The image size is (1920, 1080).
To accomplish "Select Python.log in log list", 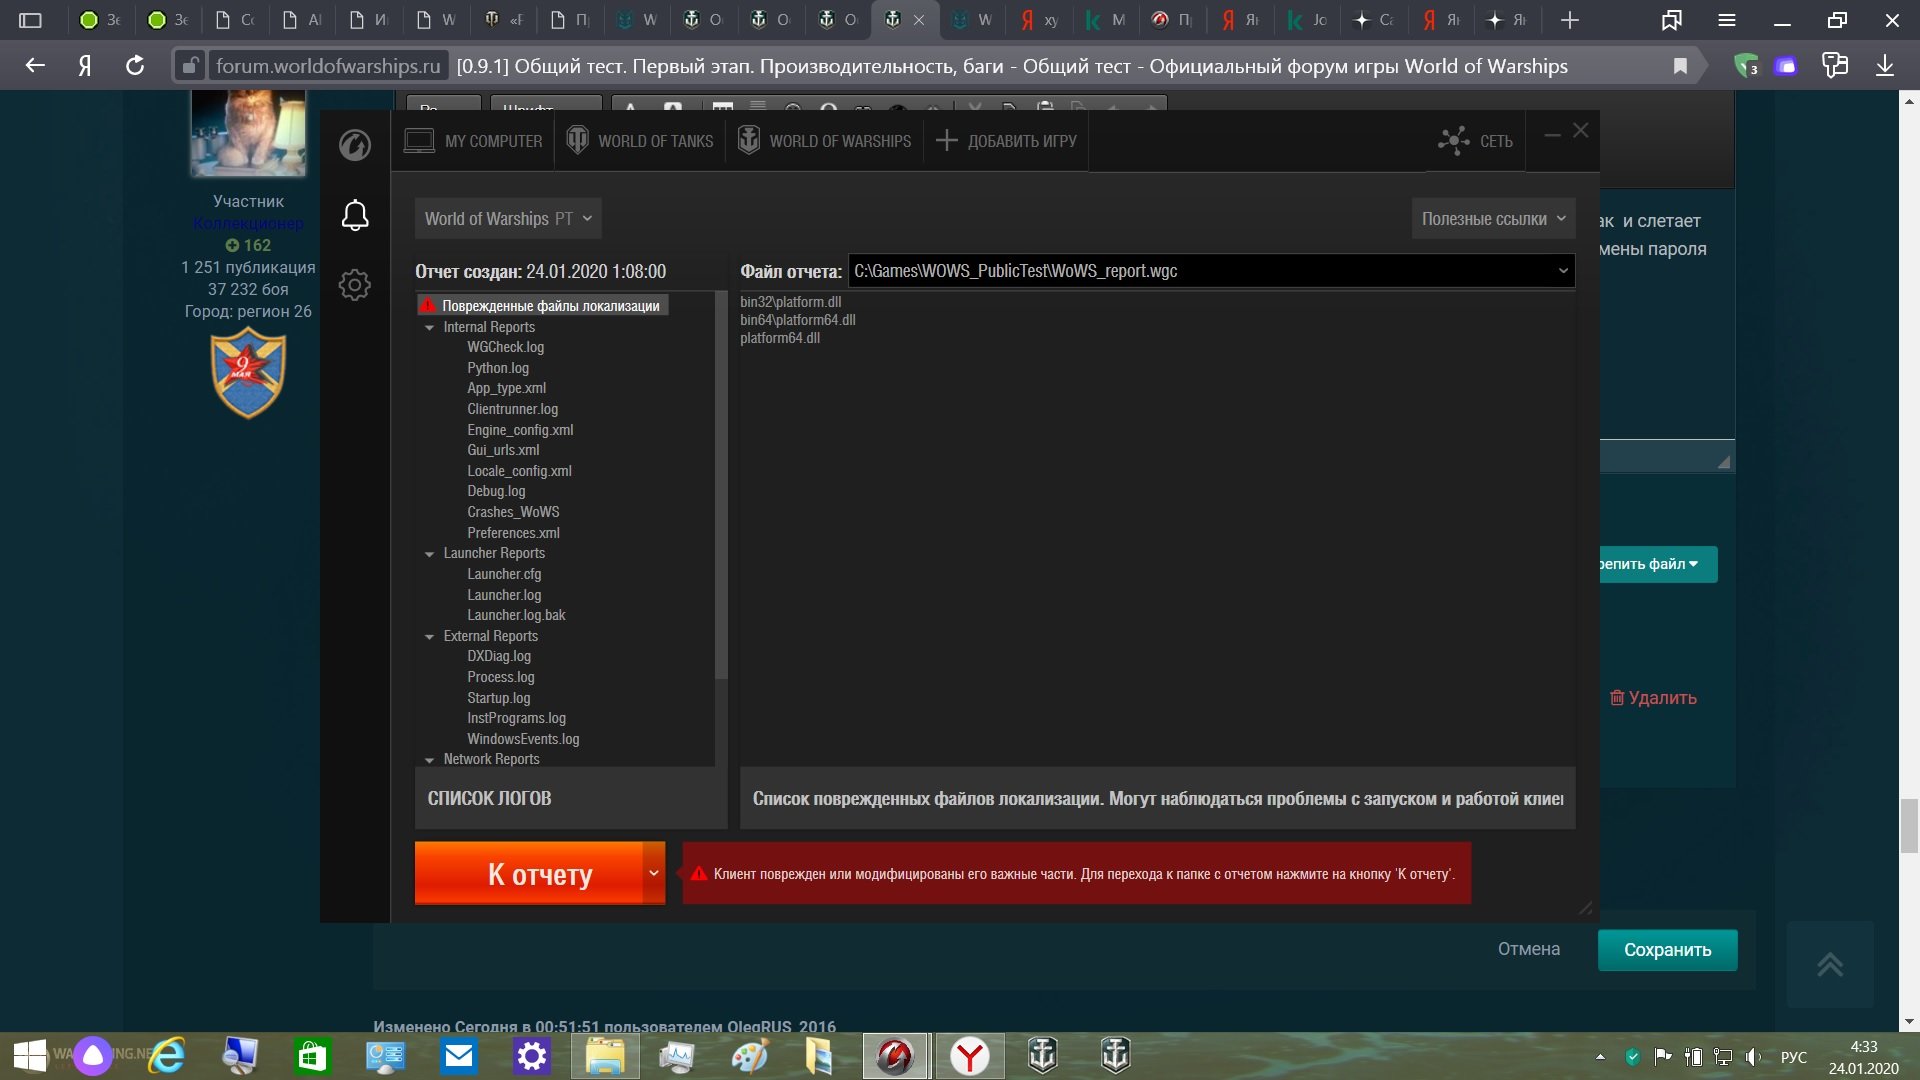I will click(498, 368).
